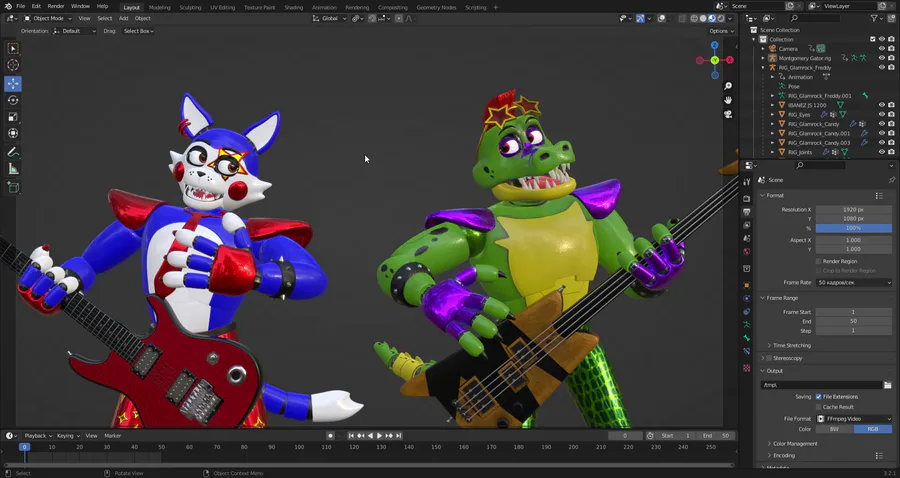The height and width of the screenshot is (478, 900).
Task: Open the outliner filter funnel icon
Action: [x=874, y=18]
